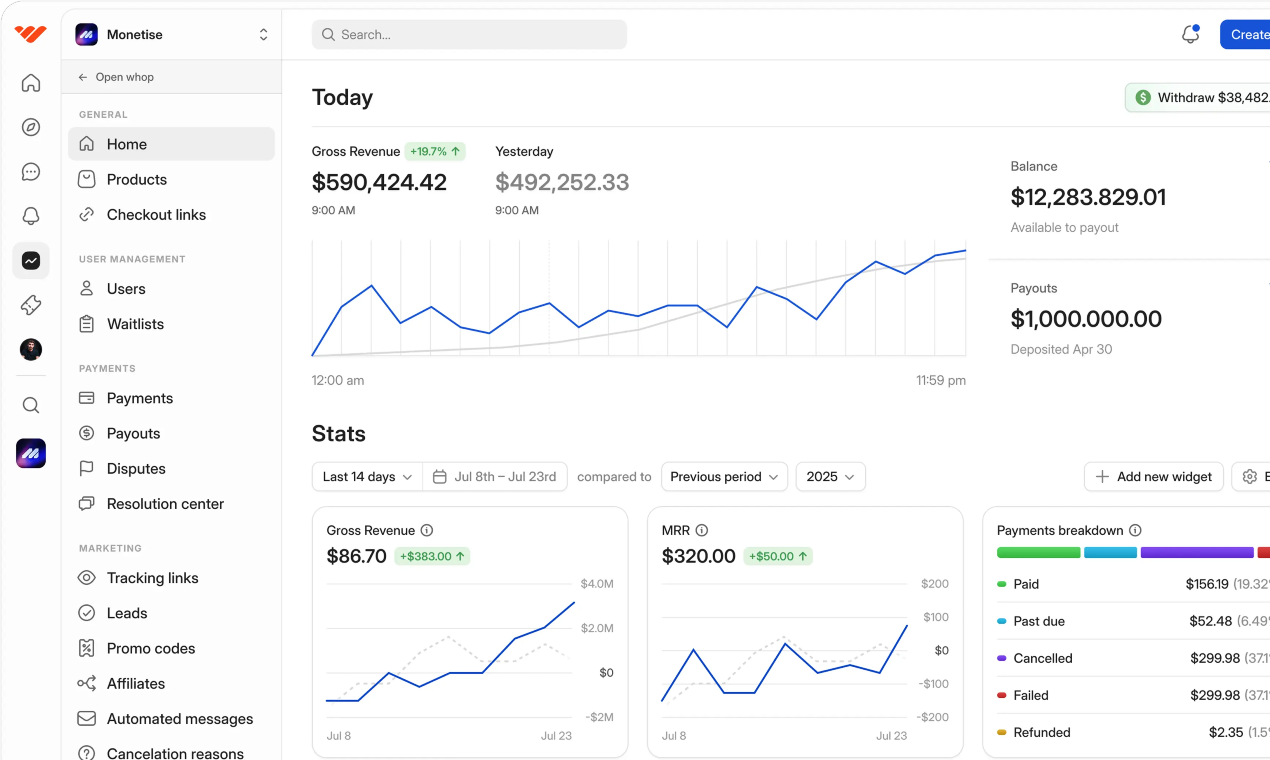Open the Discover compass icon
The image size is (1270, 760).
[x=30, y=128]
